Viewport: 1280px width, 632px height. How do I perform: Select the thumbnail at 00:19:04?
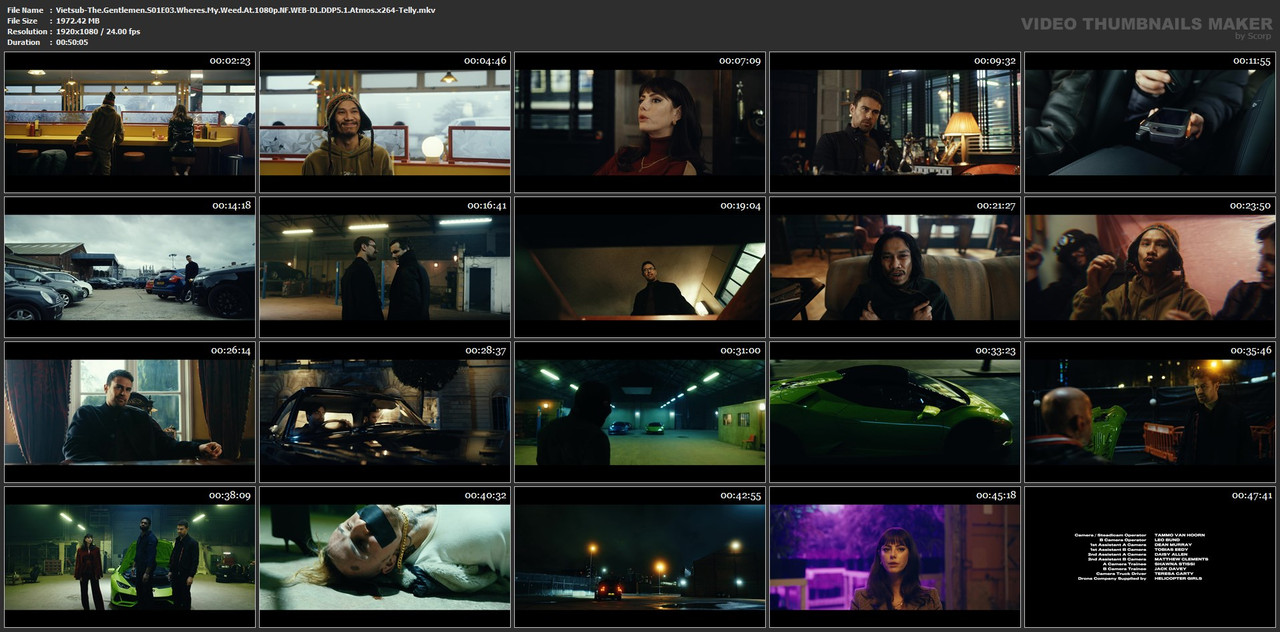click(640, 267)
